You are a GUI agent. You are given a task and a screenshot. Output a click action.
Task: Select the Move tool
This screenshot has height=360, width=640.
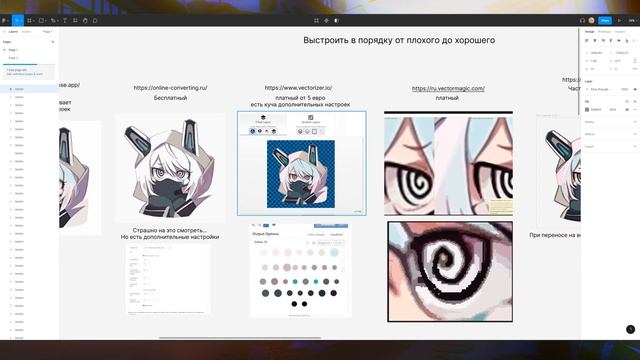pyautogui.click(x=16, y=20)
